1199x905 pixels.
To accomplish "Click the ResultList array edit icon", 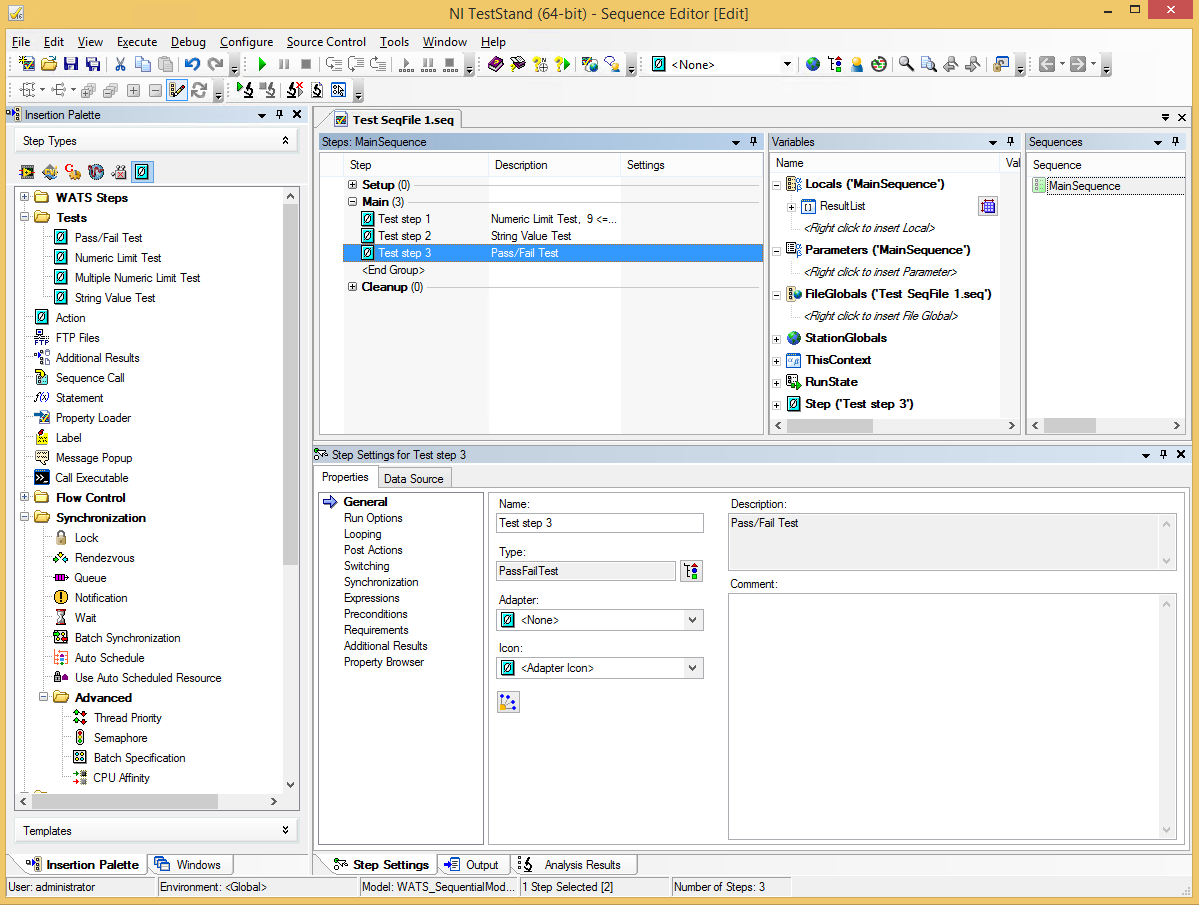I will click(x=988, y=206).
